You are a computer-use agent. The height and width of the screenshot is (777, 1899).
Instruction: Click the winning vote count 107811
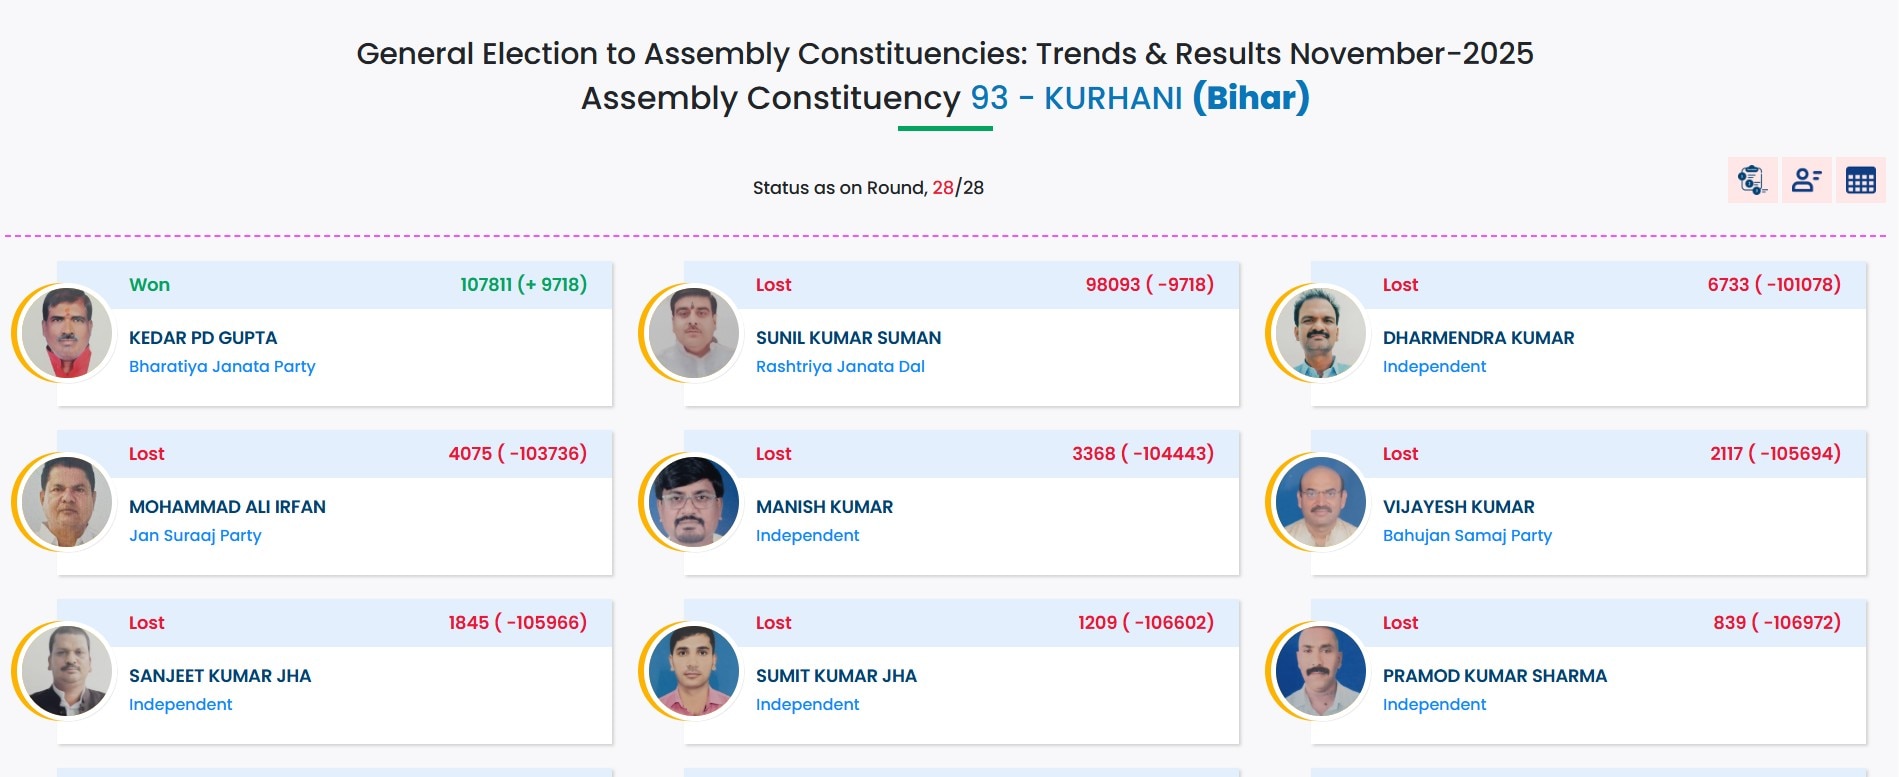coord(486,284)
